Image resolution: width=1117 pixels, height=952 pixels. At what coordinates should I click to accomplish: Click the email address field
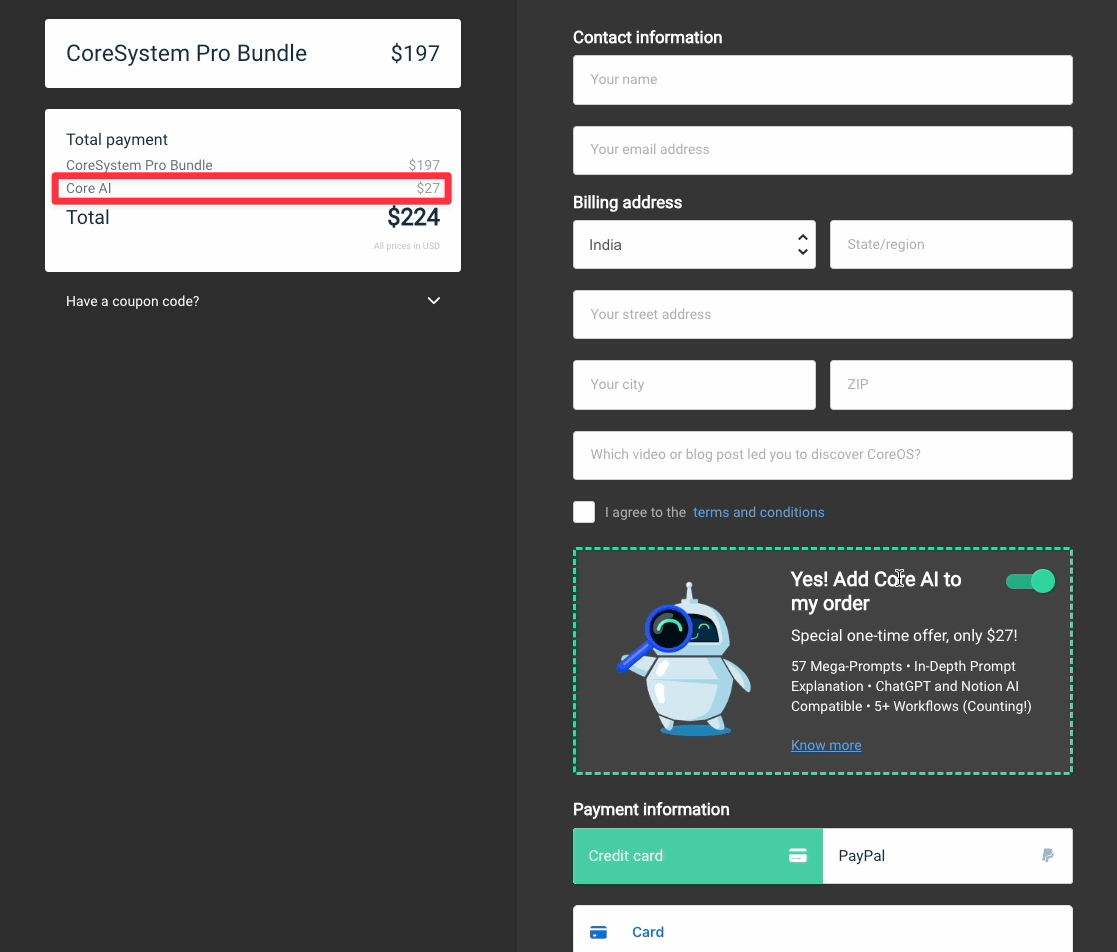coord(822,150)
